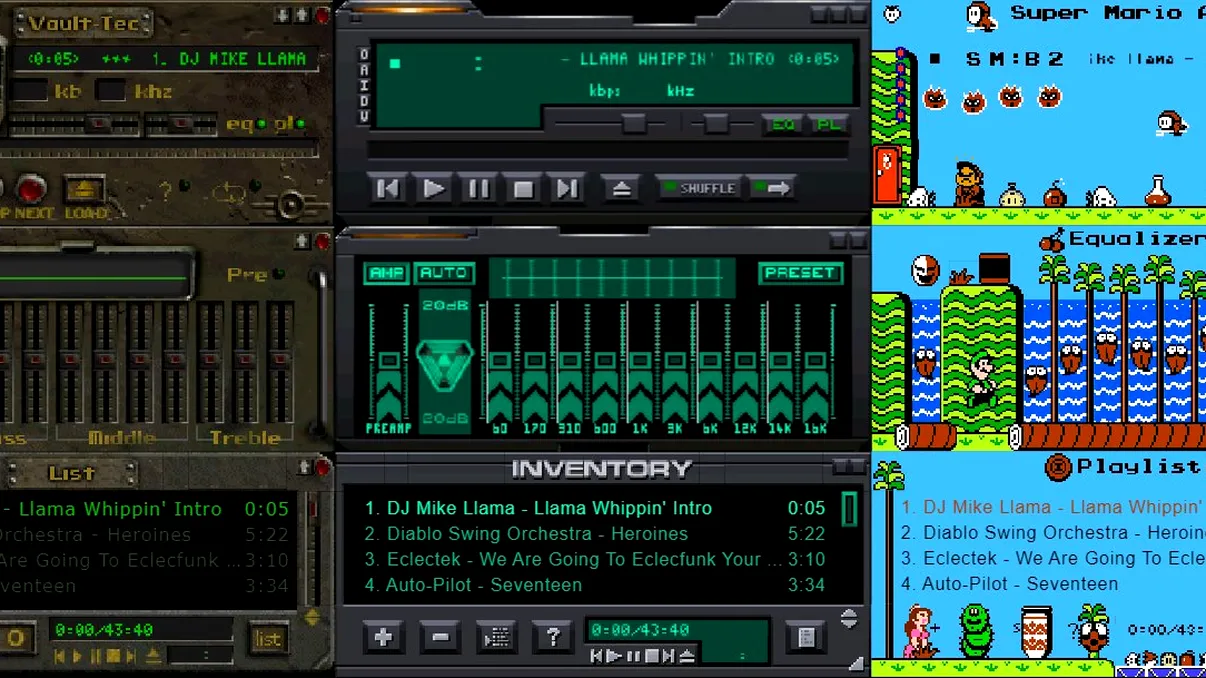
Task: Click the previous track icon in the dark skin
Action: pyautogui.click(x=388, y=188)
